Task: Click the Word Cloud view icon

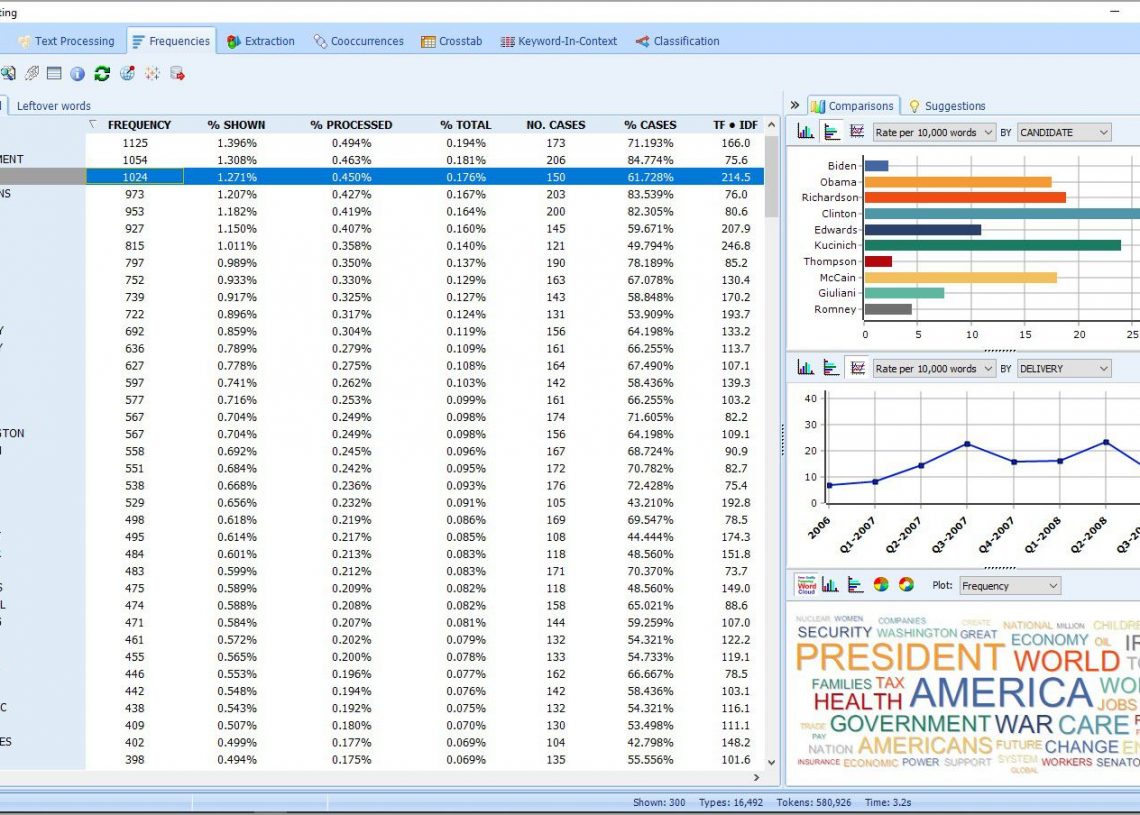Action: 806,585
